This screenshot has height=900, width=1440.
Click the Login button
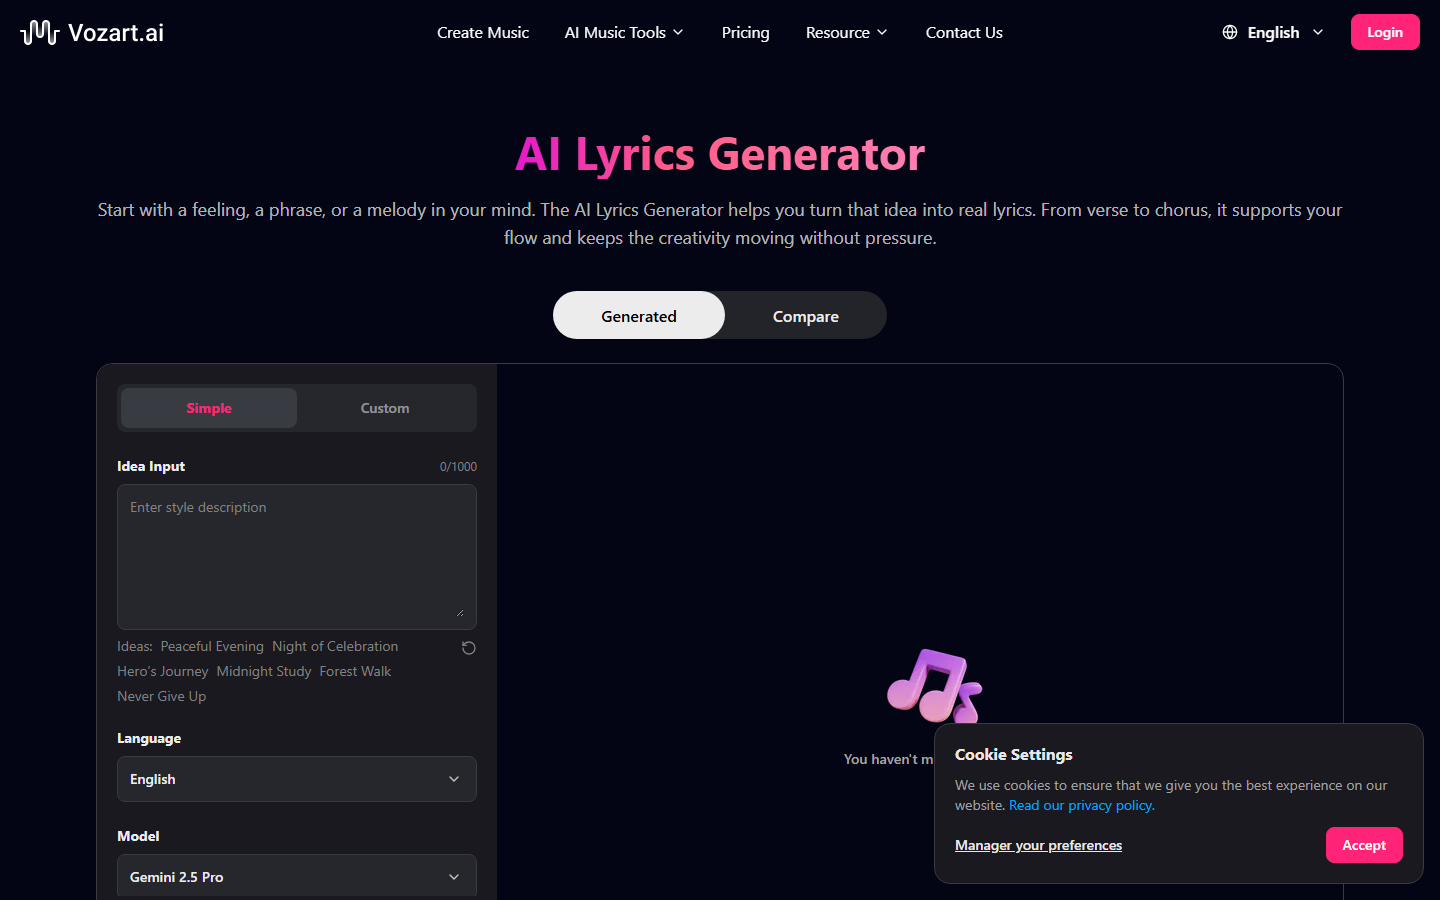click(1385, 31)
